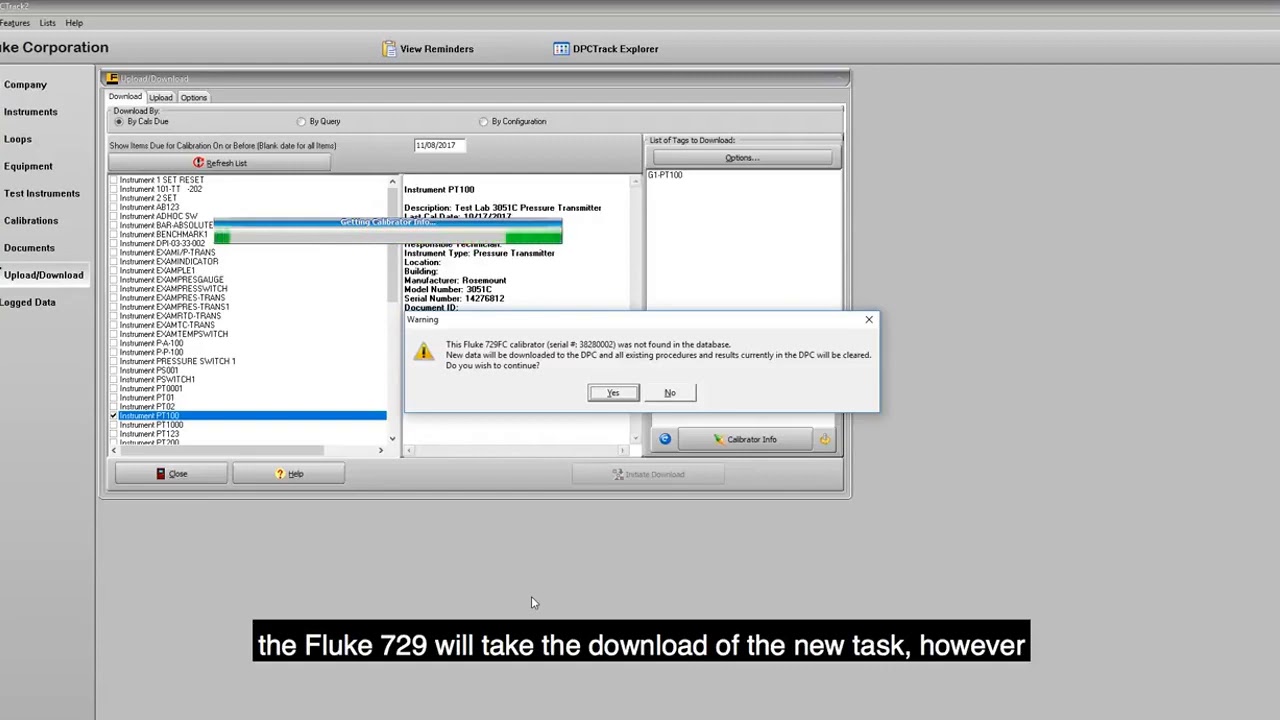The image size is (1280, 720).
Task: Click the blue round icon beside Calibrator Info
Action: (665, 439)
